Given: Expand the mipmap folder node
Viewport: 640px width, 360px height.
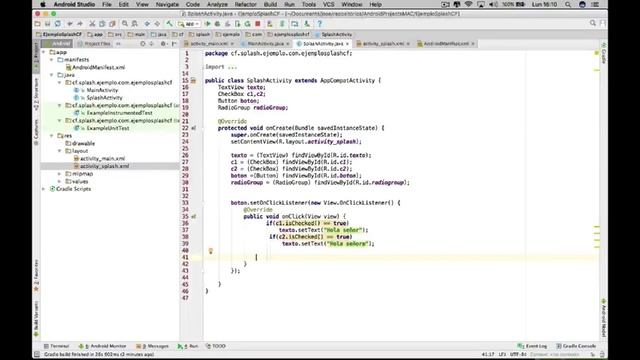Looking at the screenshot, I should click(60, 174).
